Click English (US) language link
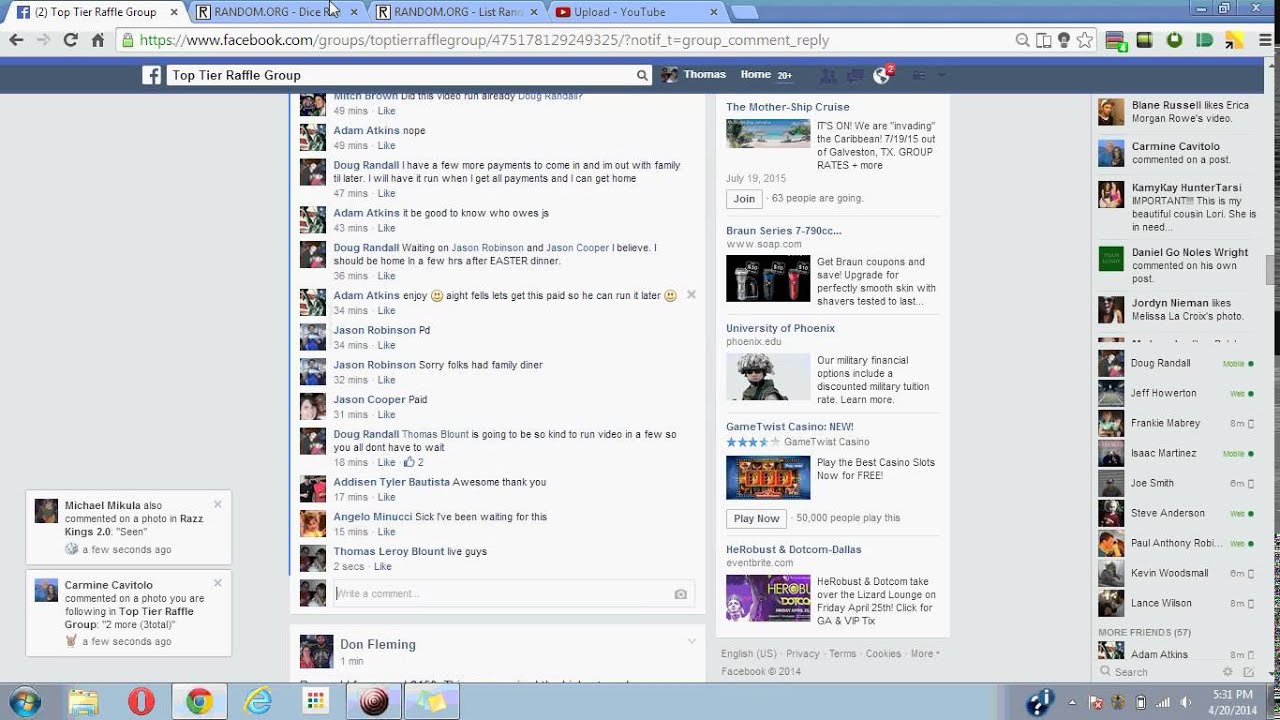The image size is (1280, 720). coord(749,654)
